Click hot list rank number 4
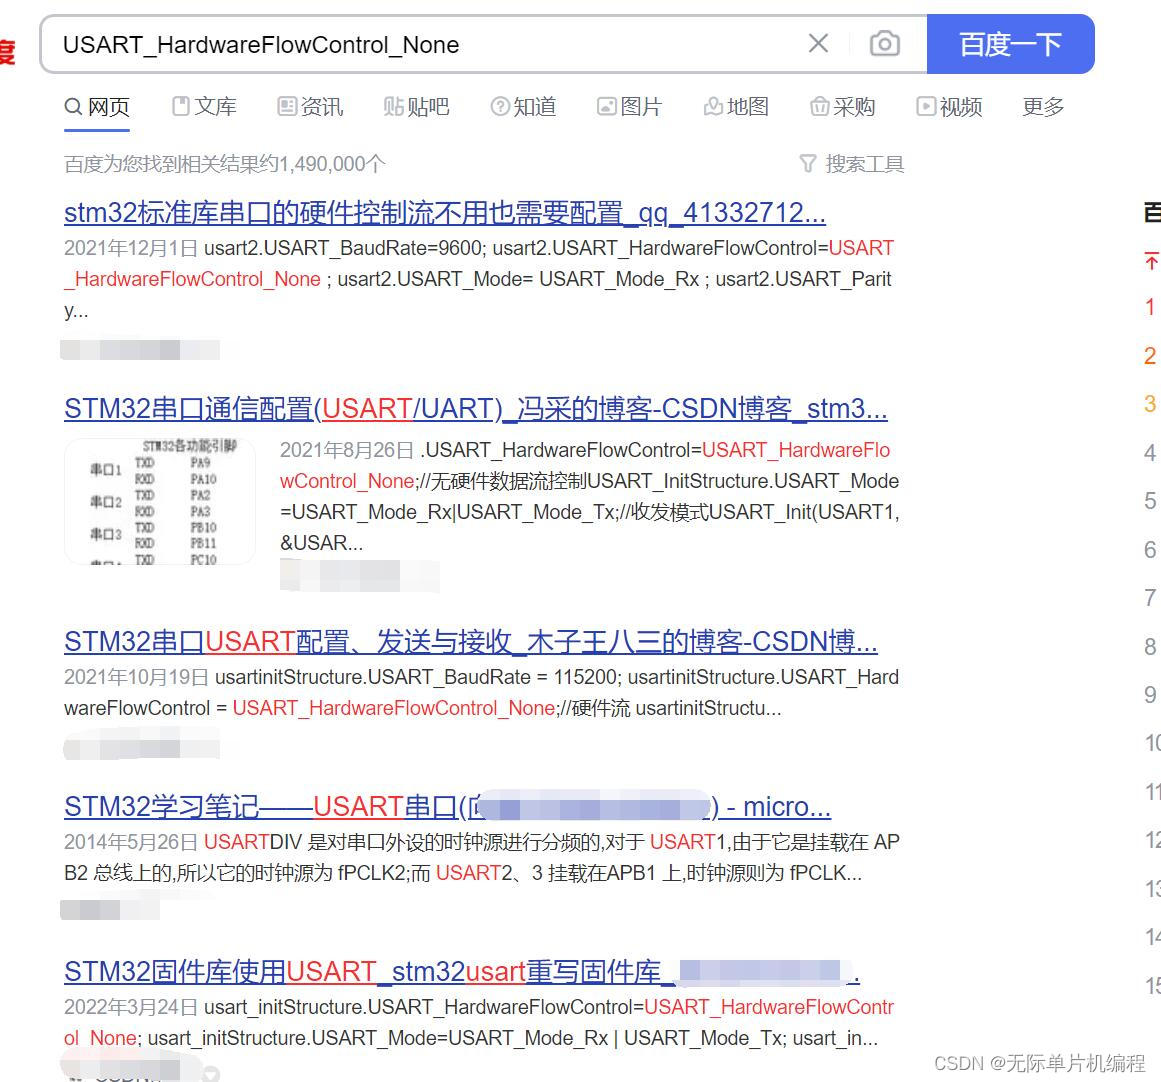 click(1150, 452)
